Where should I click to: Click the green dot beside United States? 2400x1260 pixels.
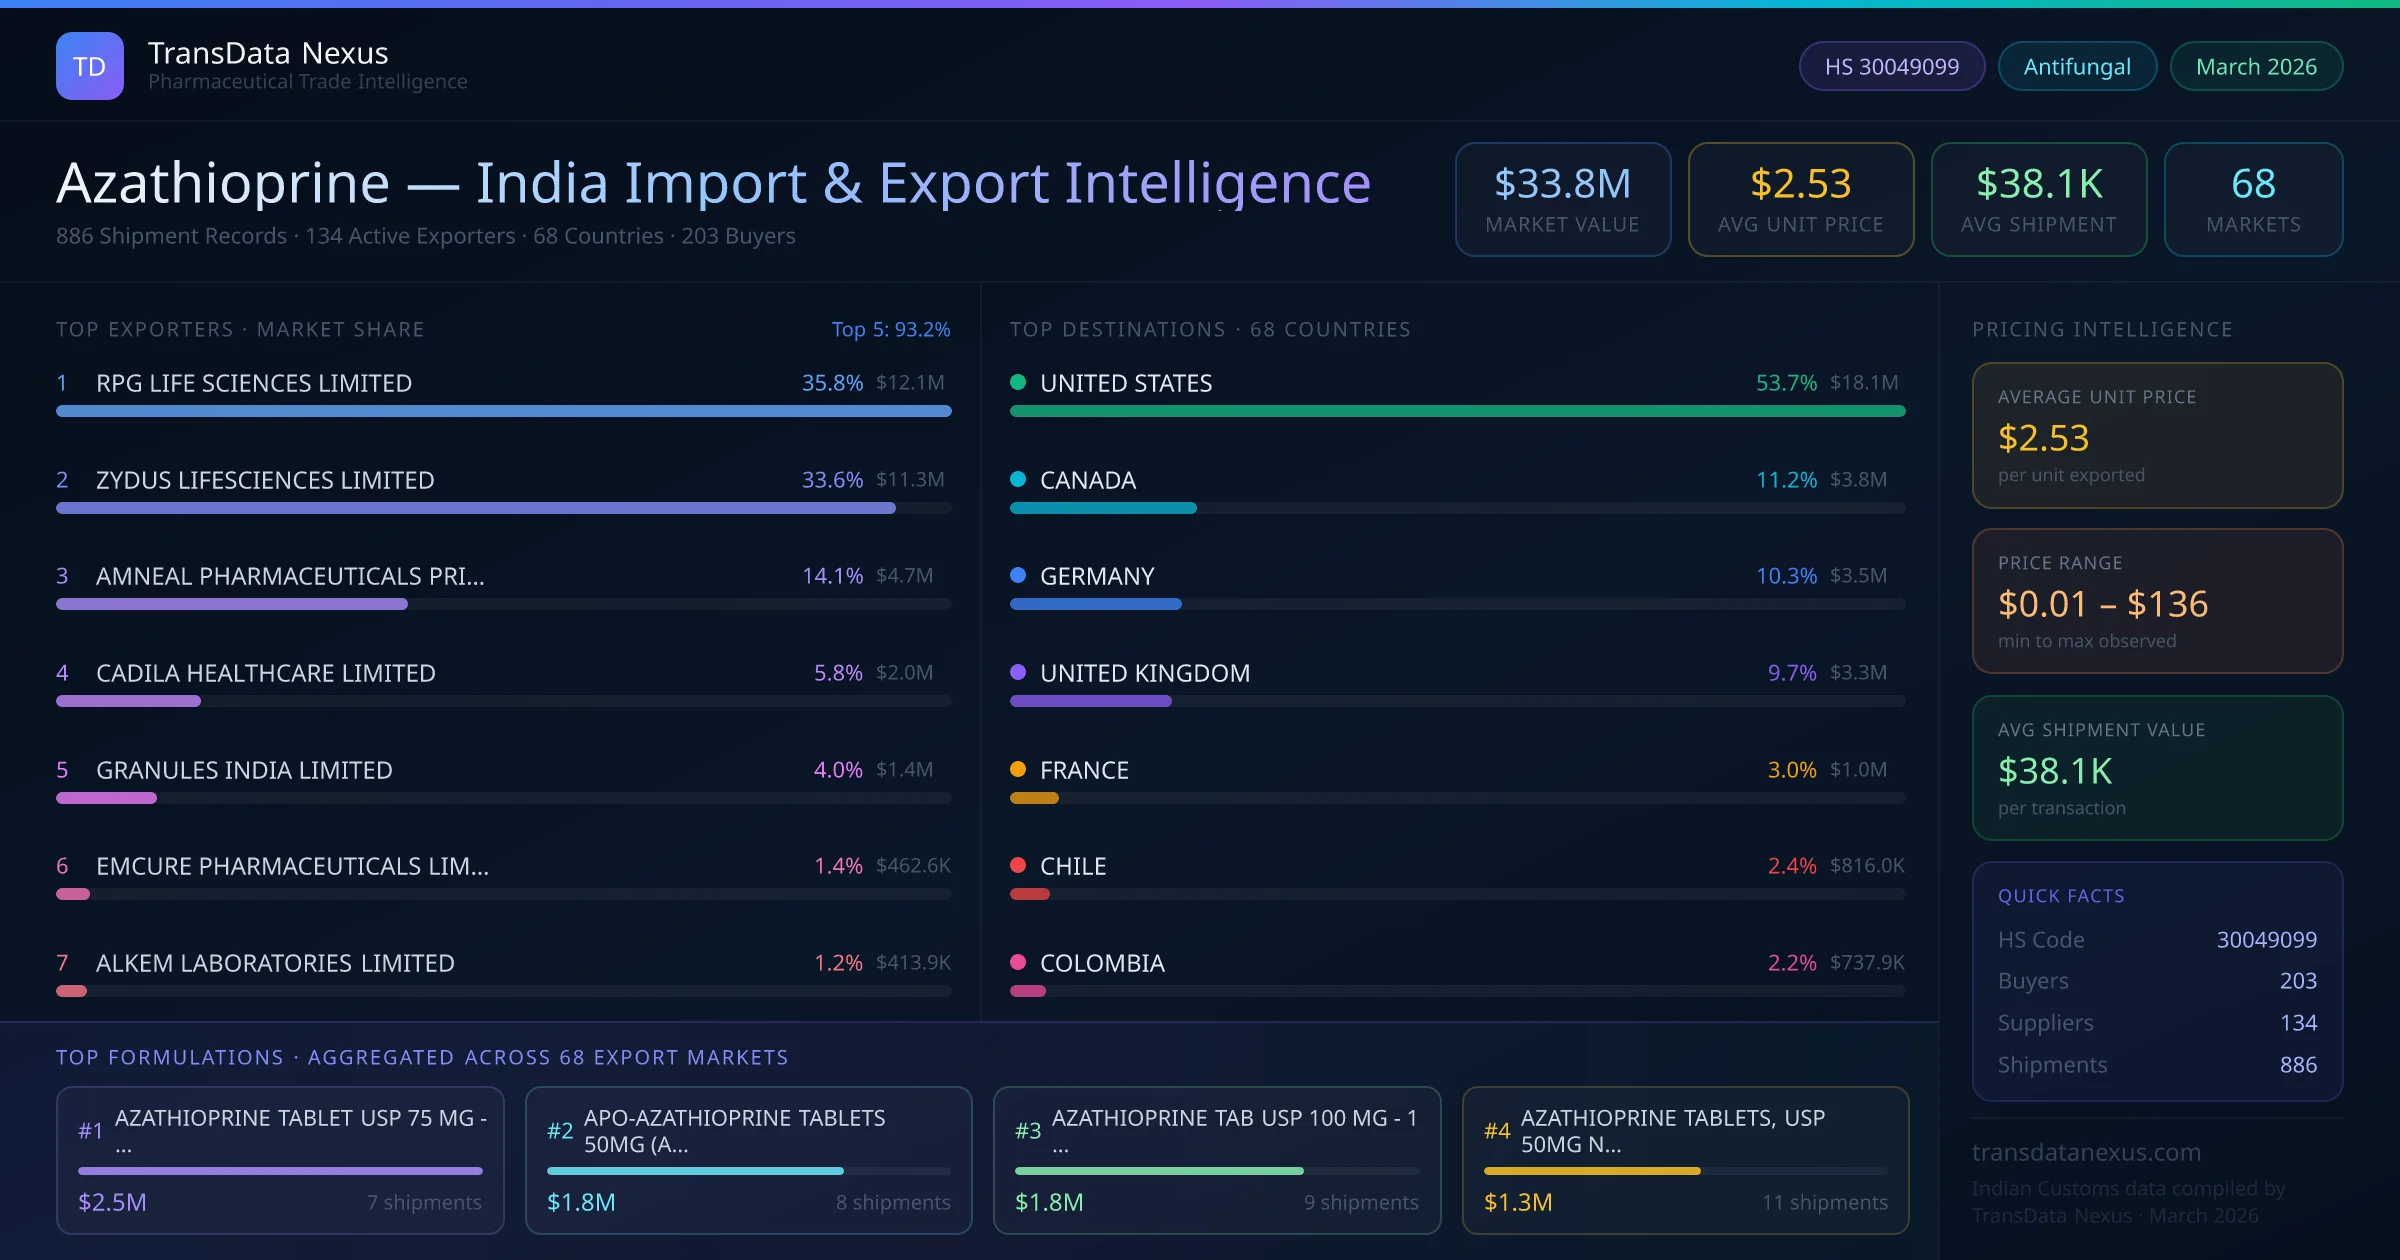coord(1018,382)
